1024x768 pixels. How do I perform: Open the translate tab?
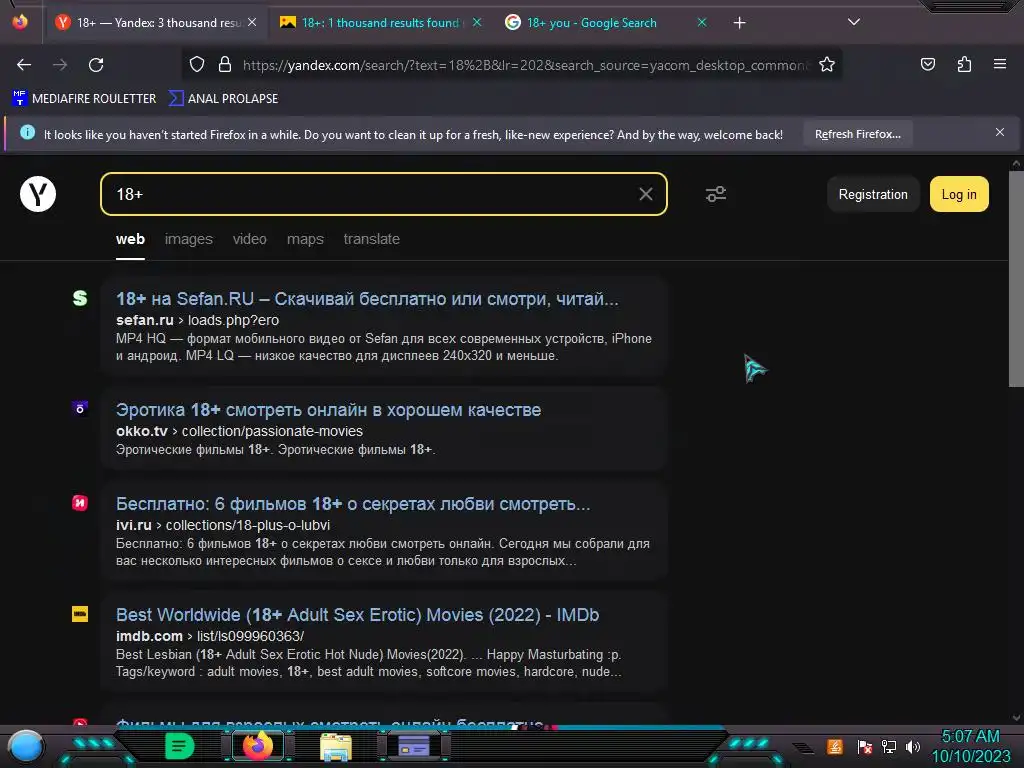coord(372,239)
